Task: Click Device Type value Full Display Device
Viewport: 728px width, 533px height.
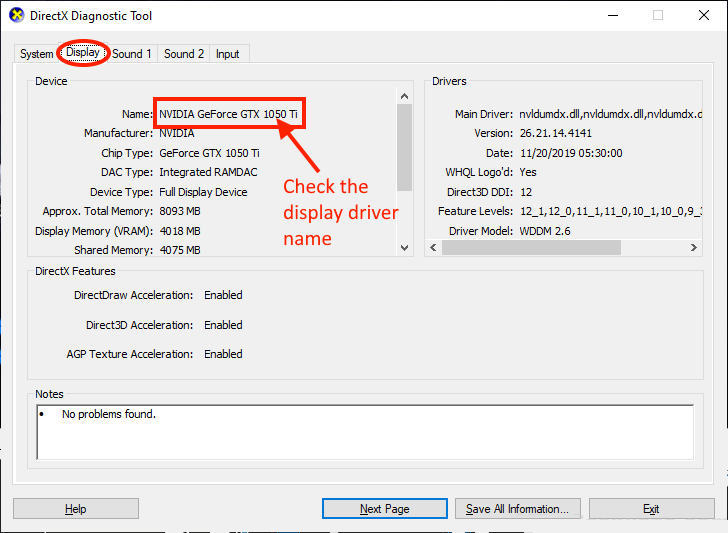Action: click(x=203, y=192)
